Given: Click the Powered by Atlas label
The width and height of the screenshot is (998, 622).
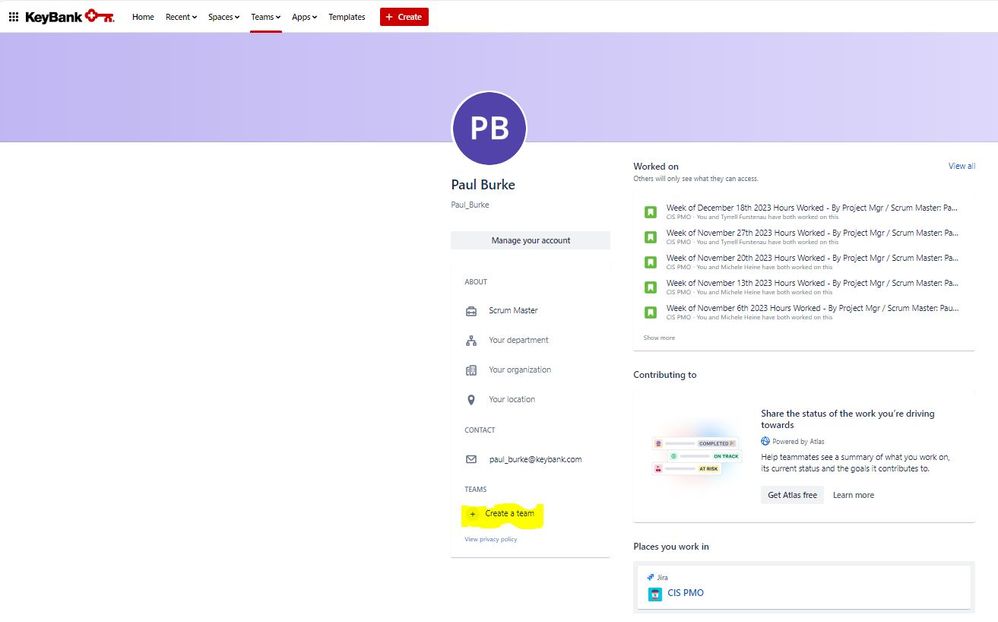Looking at the screenshot, I should point(798,441).
